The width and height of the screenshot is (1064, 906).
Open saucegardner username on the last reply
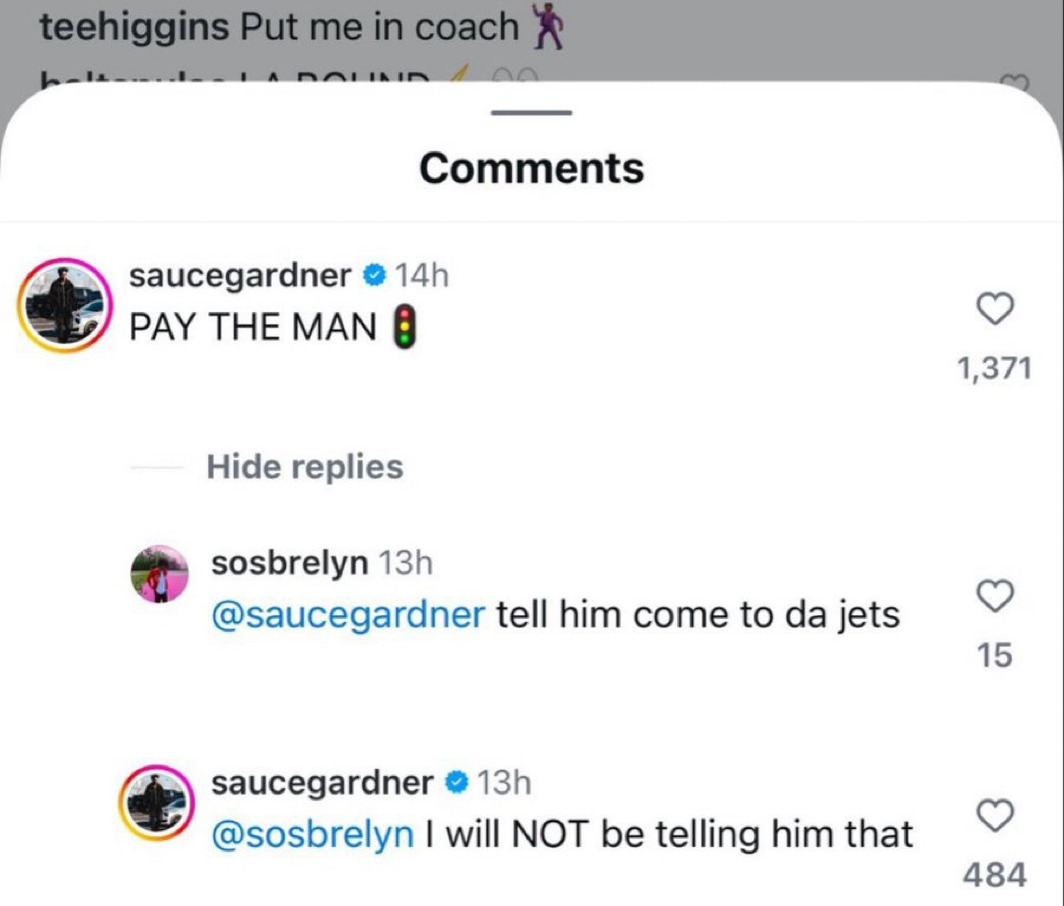(x=322, y=782)
